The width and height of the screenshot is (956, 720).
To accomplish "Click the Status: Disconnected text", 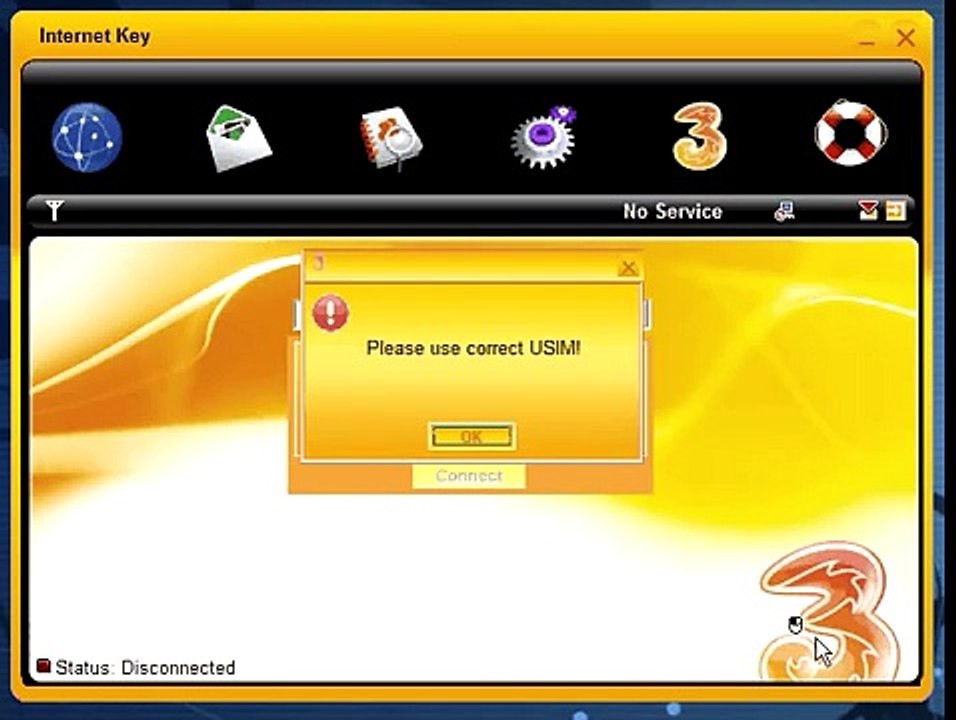I will pos(145,668).
